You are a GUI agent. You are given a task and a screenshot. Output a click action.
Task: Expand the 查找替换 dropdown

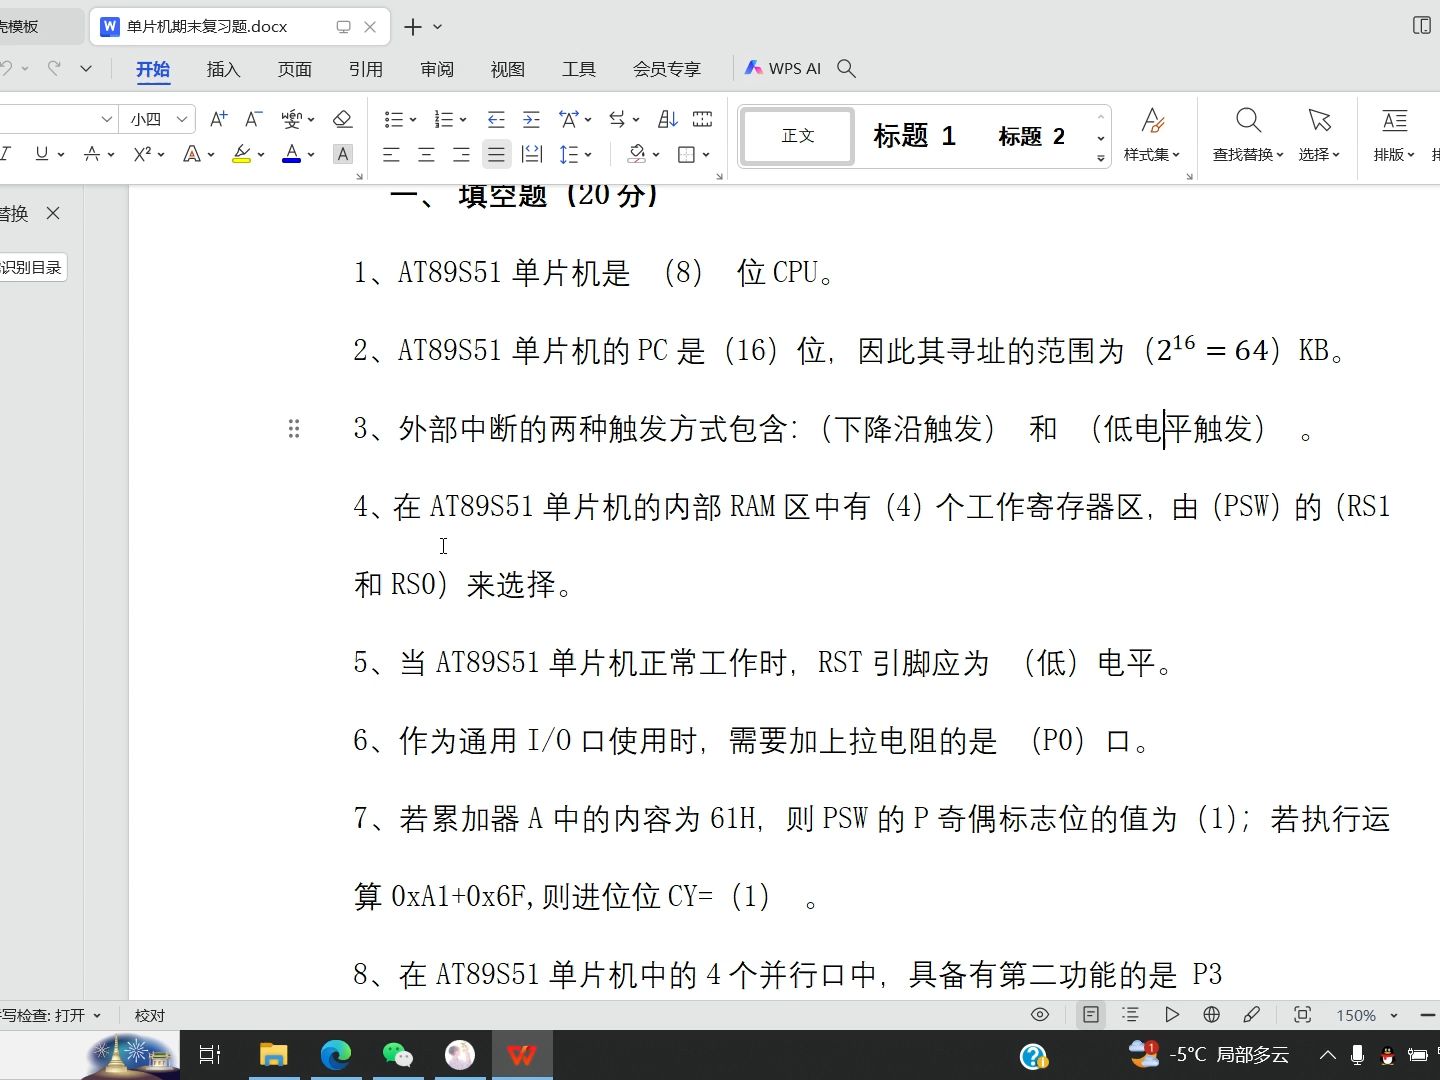point(1248,154)
